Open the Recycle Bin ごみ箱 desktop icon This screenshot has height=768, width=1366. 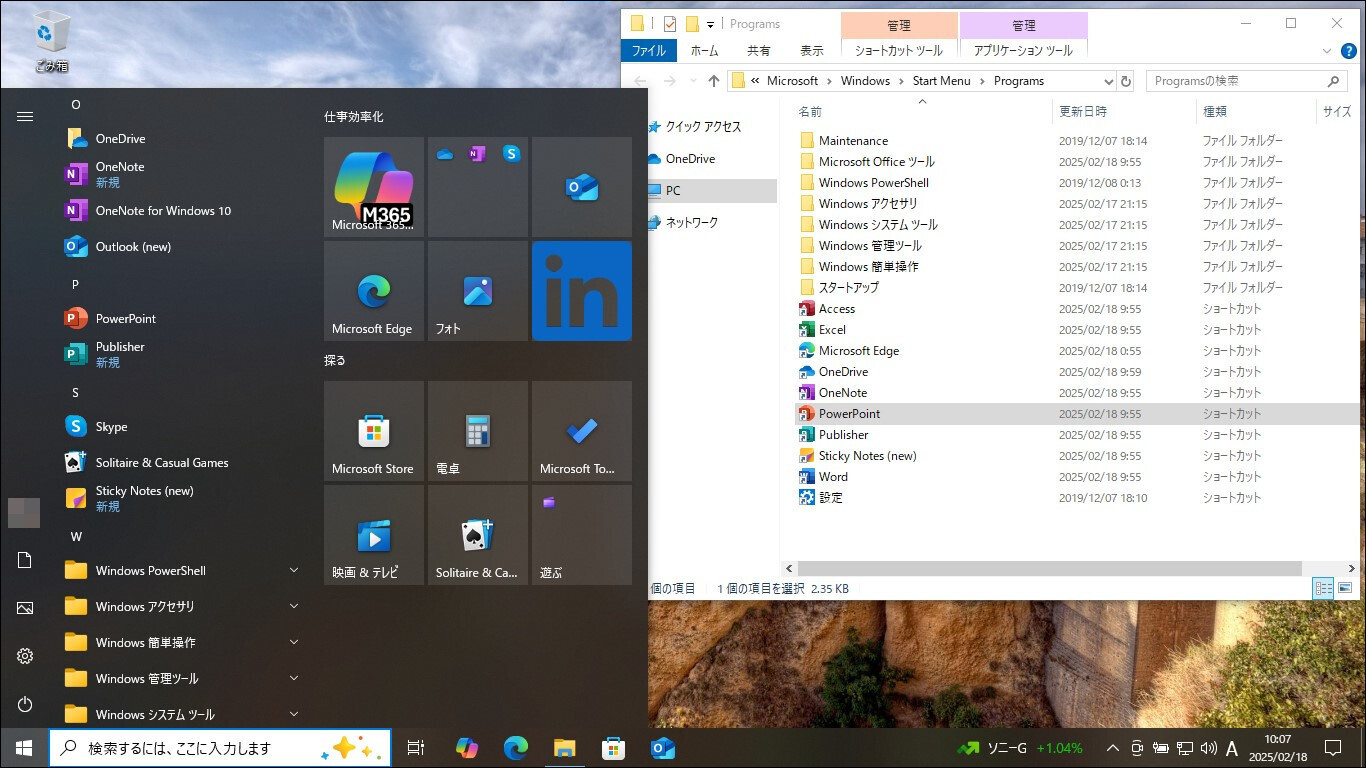click(51, 42)
